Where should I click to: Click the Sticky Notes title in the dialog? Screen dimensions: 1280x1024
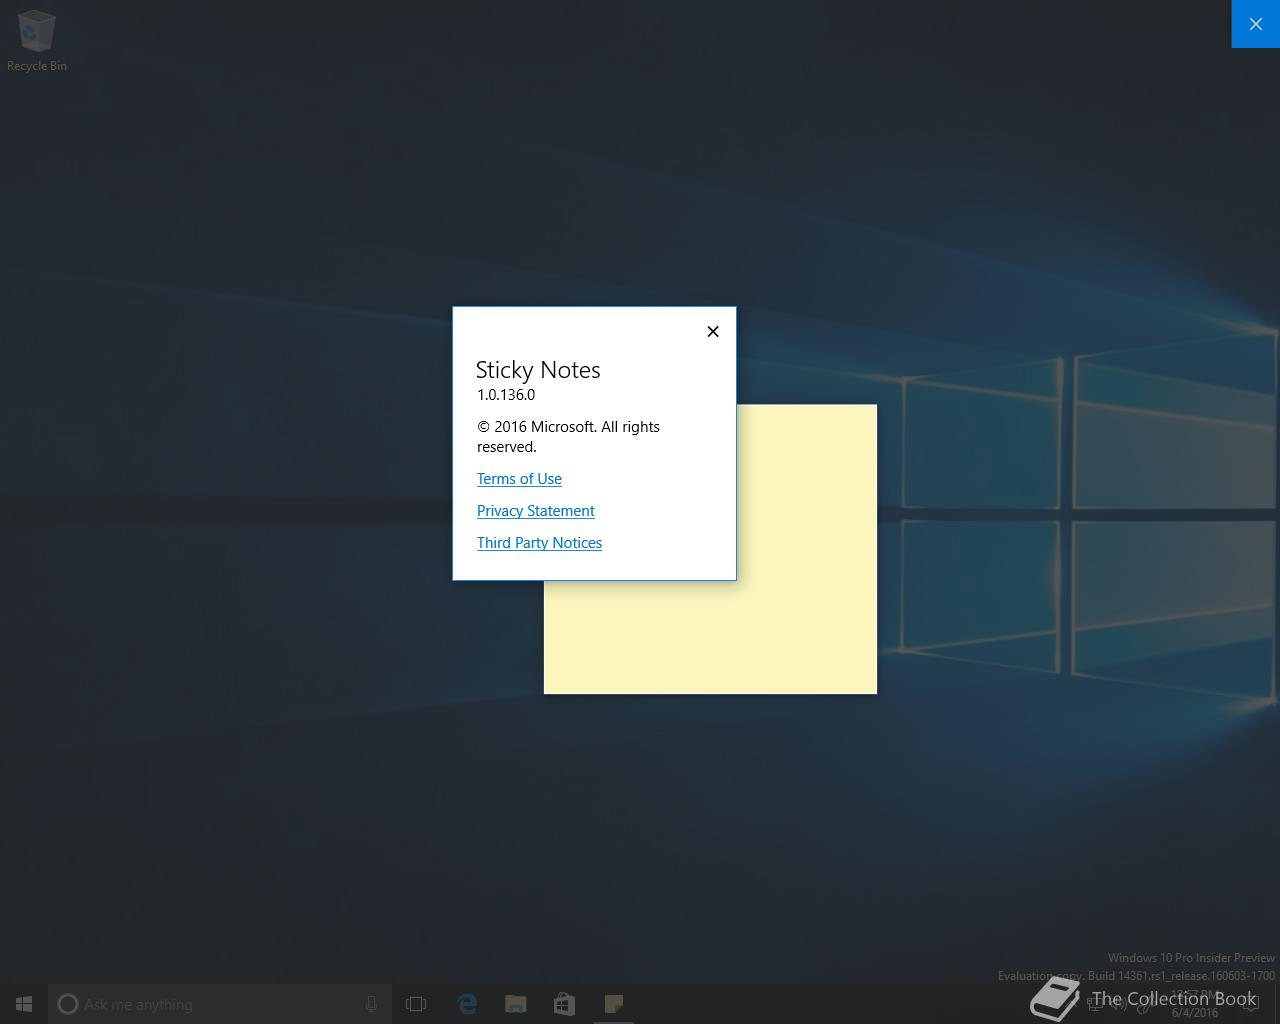point(538,370)
